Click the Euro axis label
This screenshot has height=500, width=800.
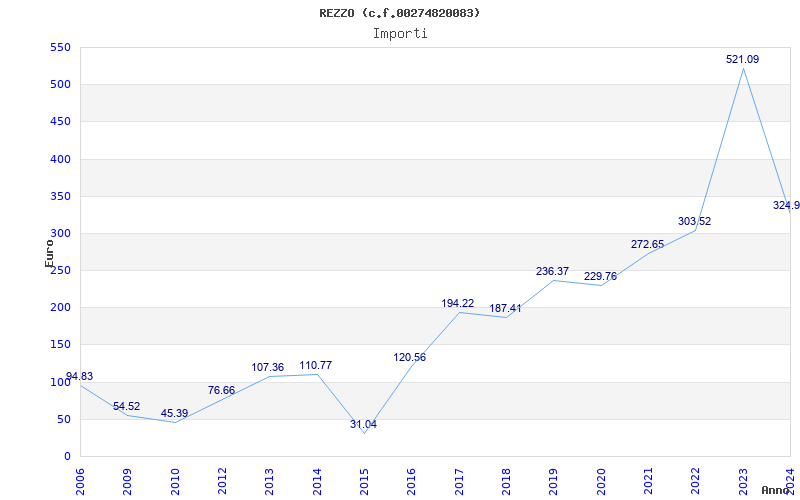[x=49, y=253]
